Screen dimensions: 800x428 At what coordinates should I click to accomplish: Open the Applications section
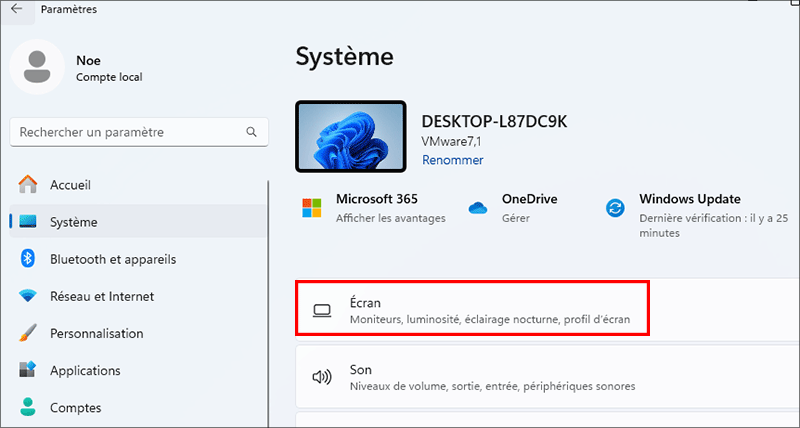tap(86, 370)
